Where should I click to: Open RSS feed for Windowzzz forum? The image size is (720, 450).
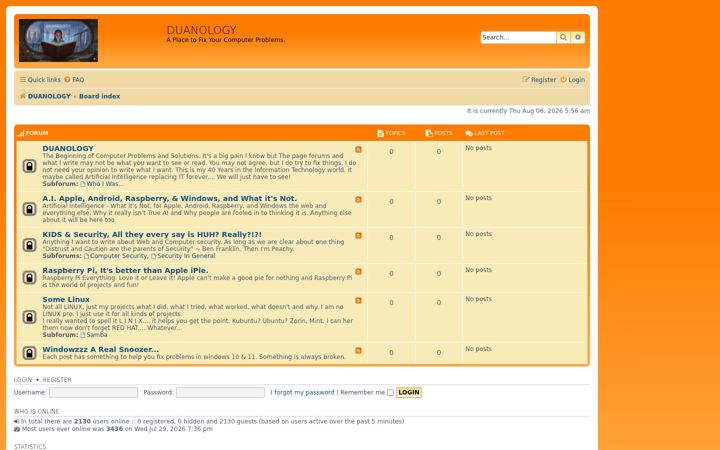click(358, 351)
